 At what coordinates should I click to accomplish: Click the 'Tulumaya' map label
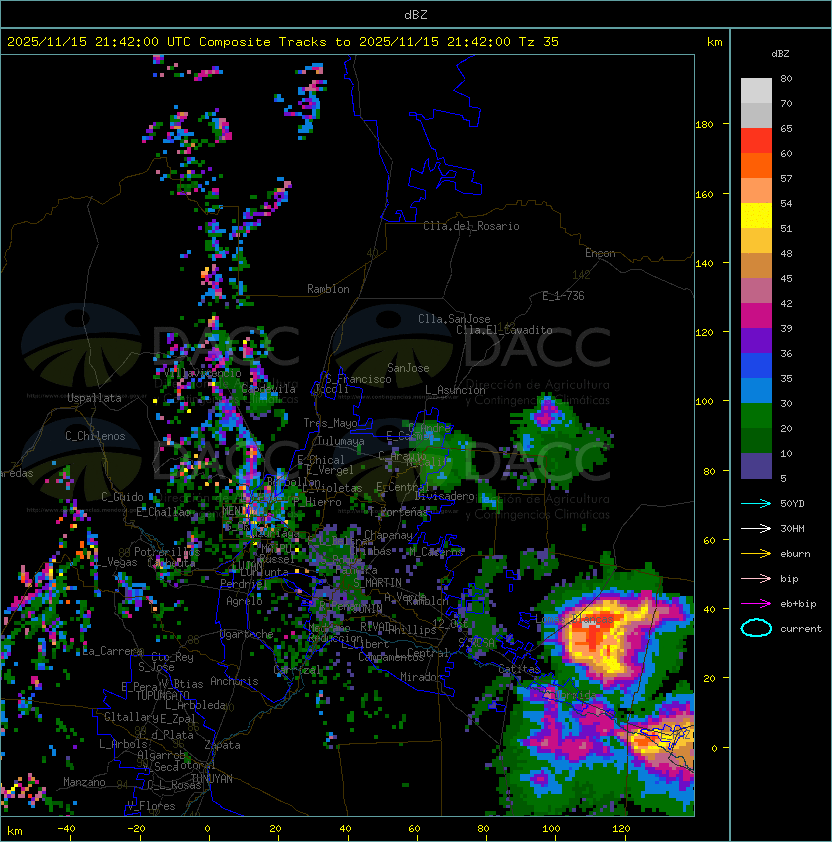pos(341,441)
